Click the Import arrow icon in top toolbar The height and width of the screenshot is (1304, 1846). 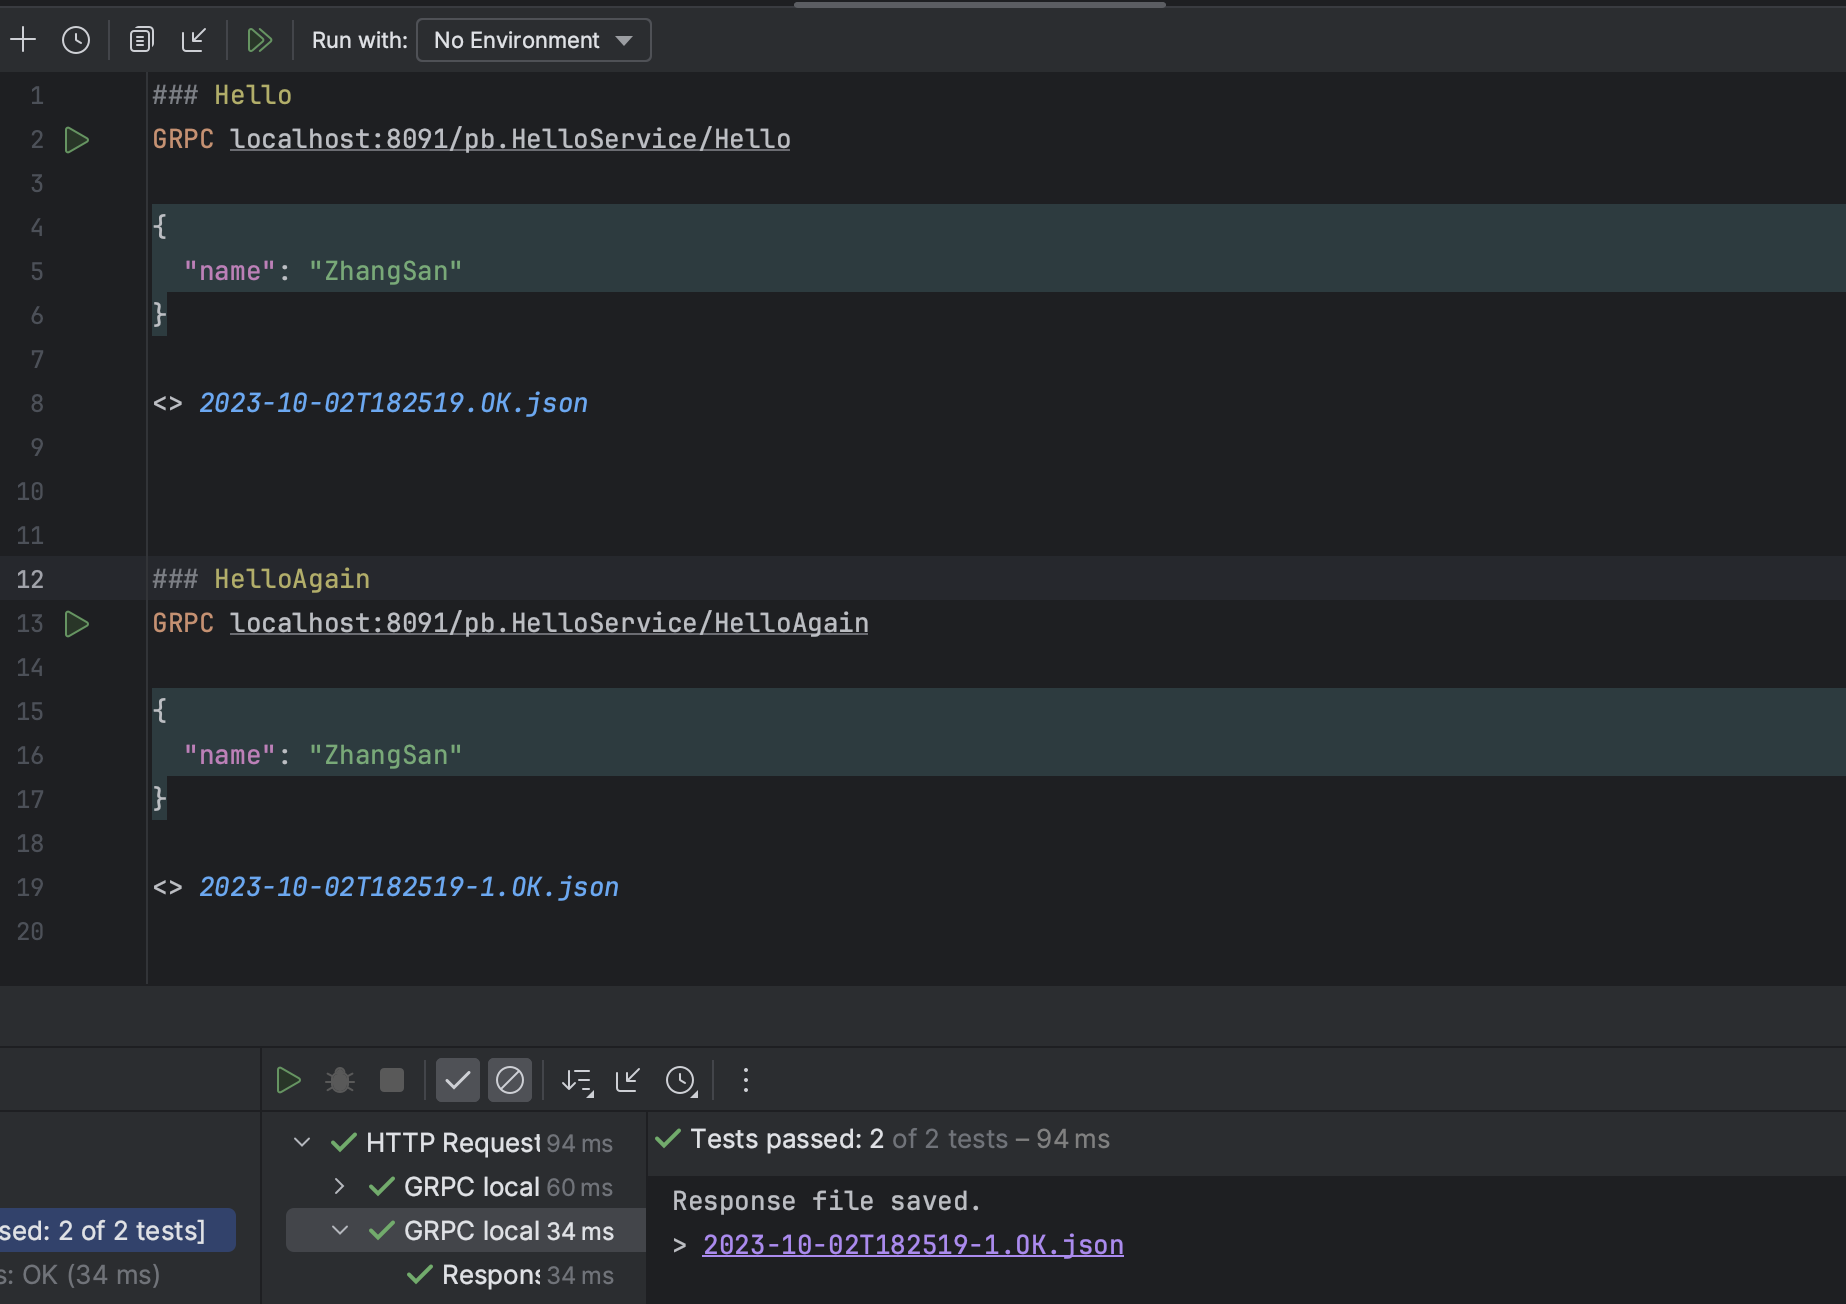coord(193,40)
